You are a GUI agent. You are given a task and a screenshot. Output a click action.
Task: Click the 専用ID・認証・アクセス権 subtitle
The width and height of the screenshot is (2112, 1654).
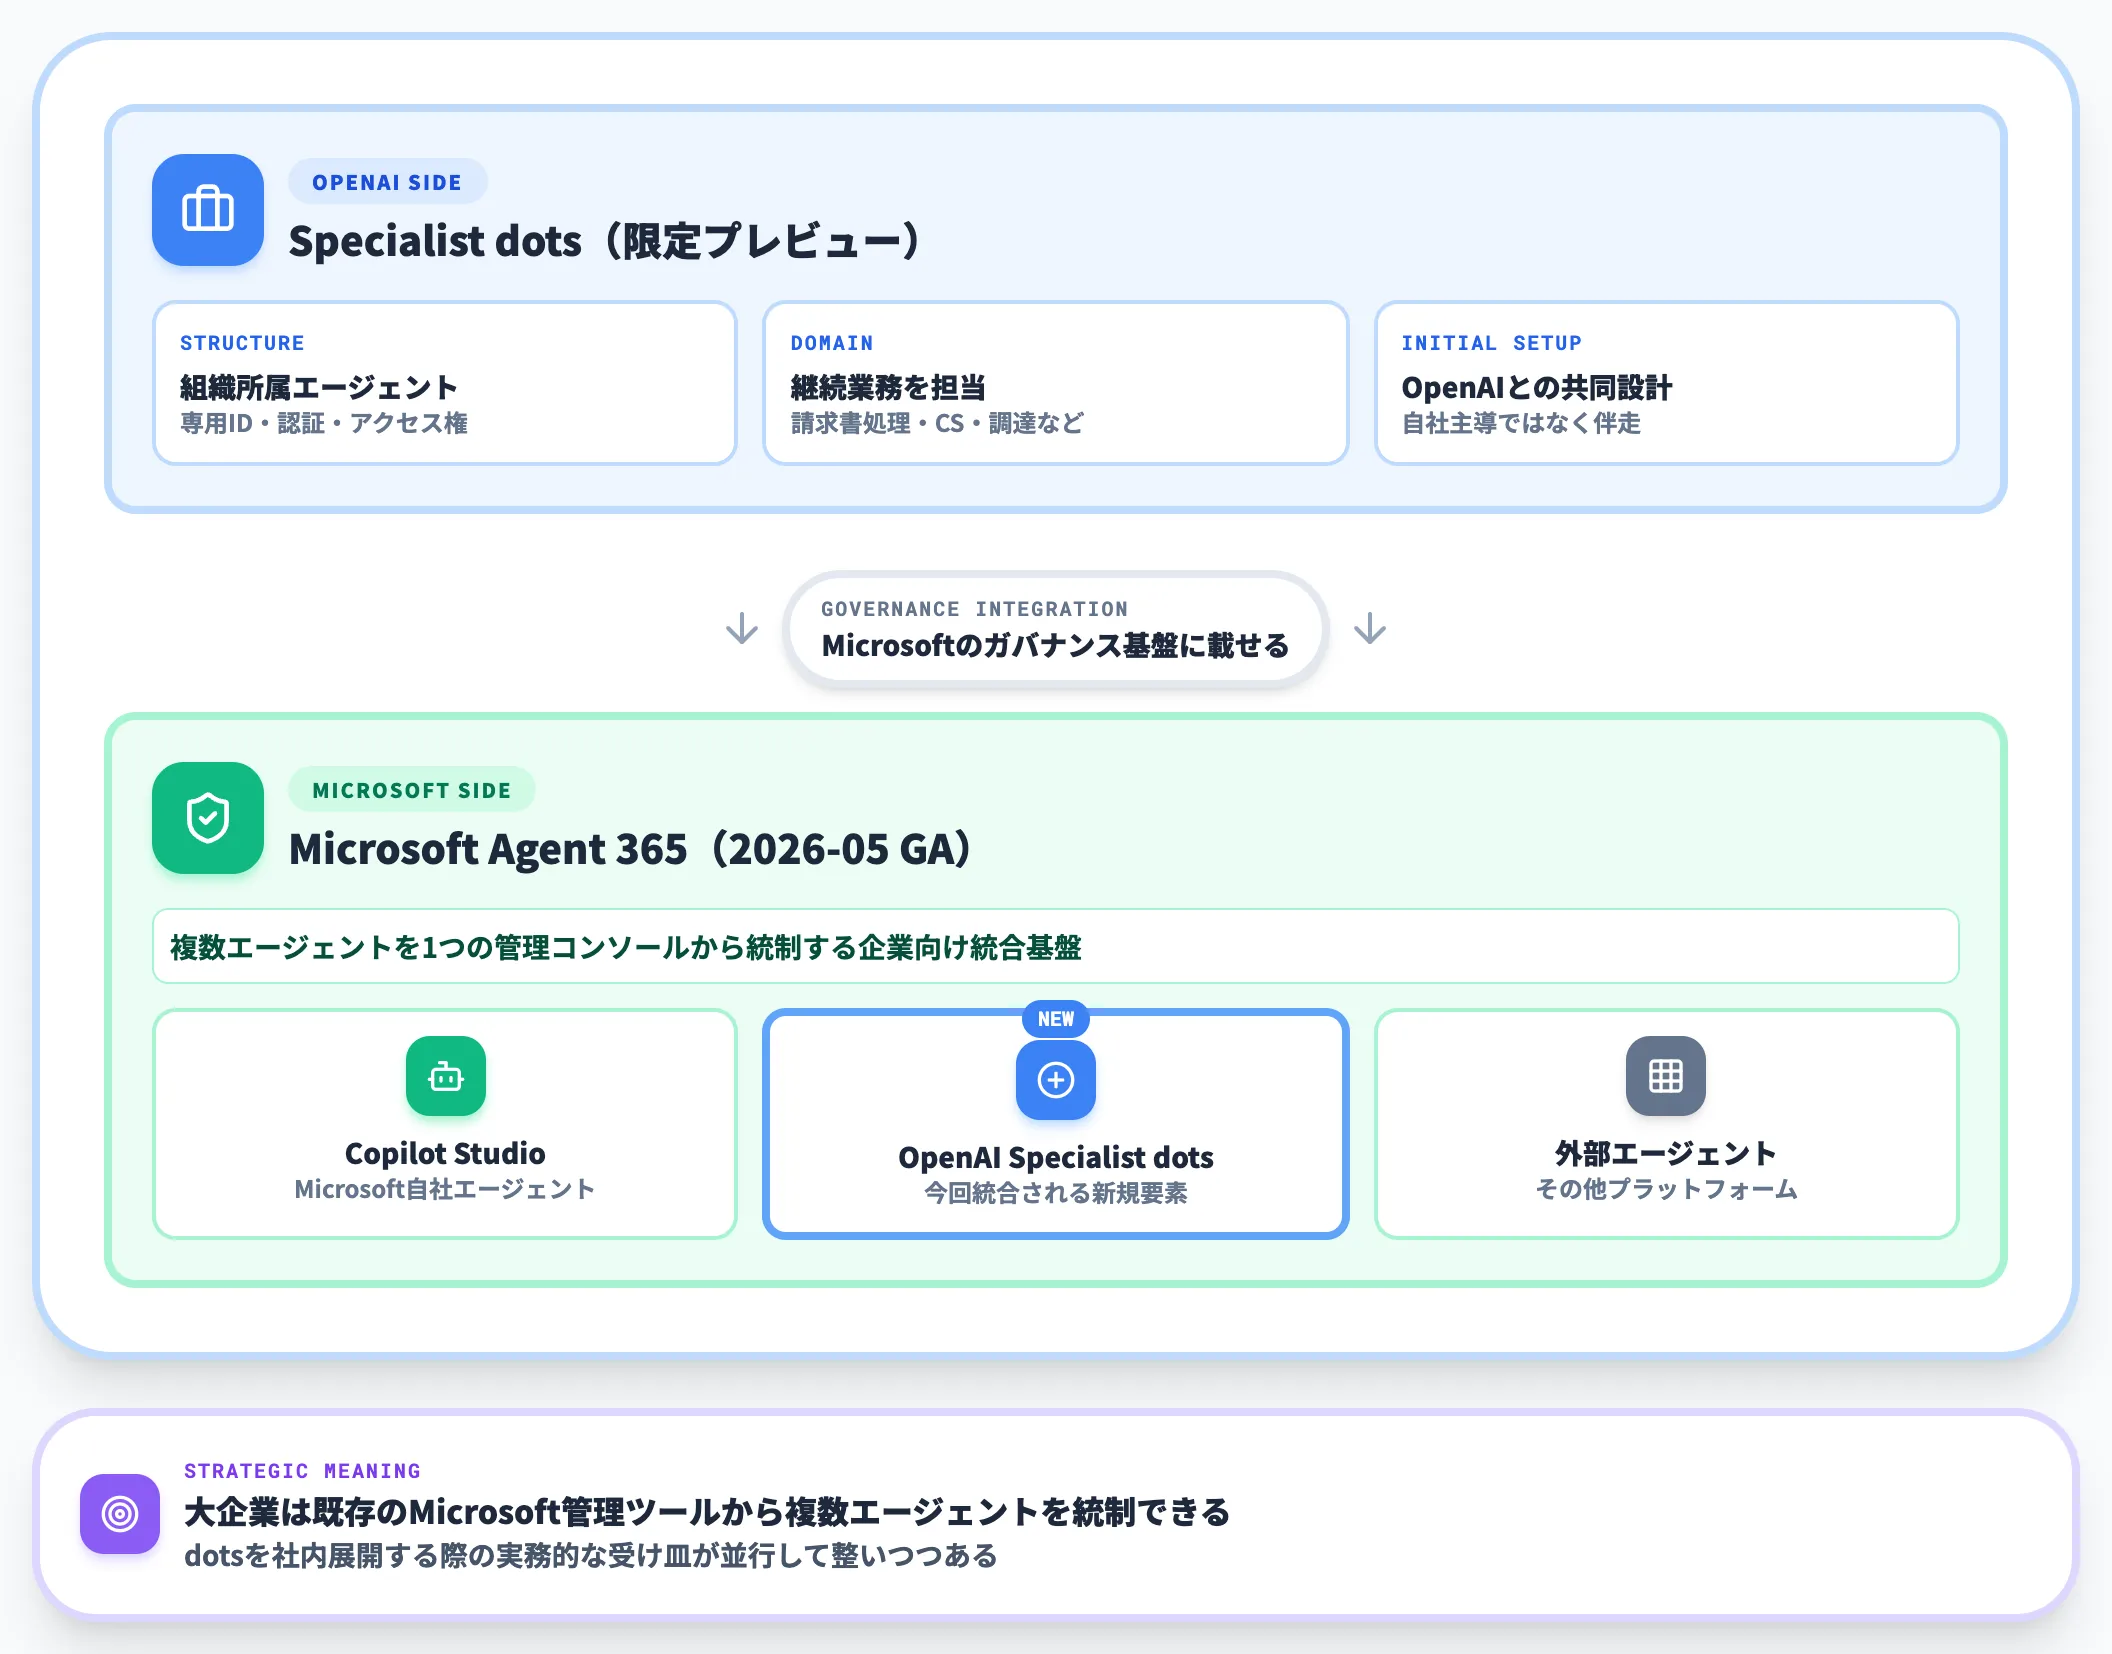(324, 424)
